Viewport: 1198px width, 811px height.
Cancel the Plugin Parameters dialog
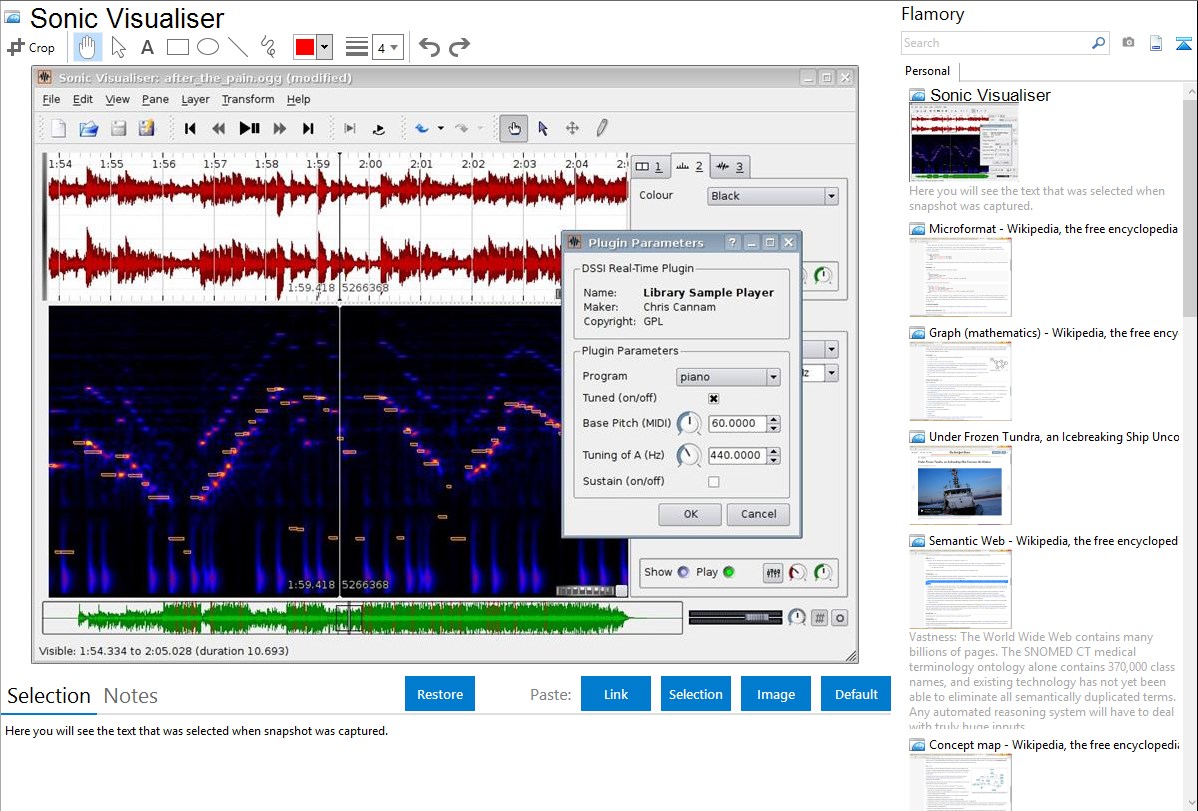coord(758,514)
